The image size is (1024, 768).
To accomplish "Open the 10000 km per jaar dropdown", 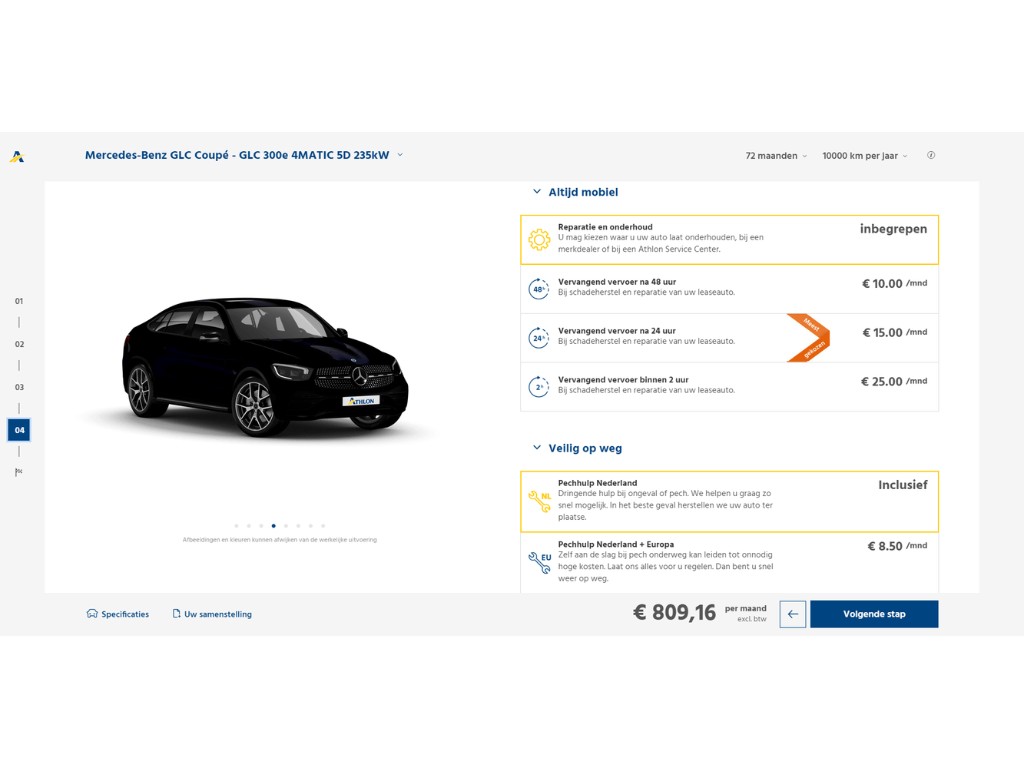I will coord(865,155).
